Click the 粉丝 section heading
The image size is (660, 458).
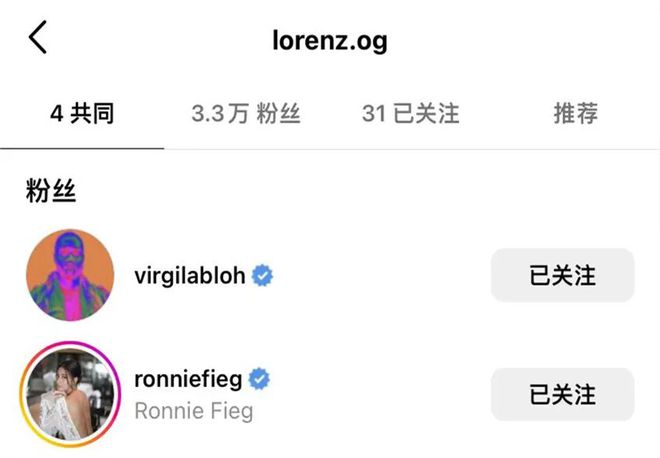click(x=51, y=192)
